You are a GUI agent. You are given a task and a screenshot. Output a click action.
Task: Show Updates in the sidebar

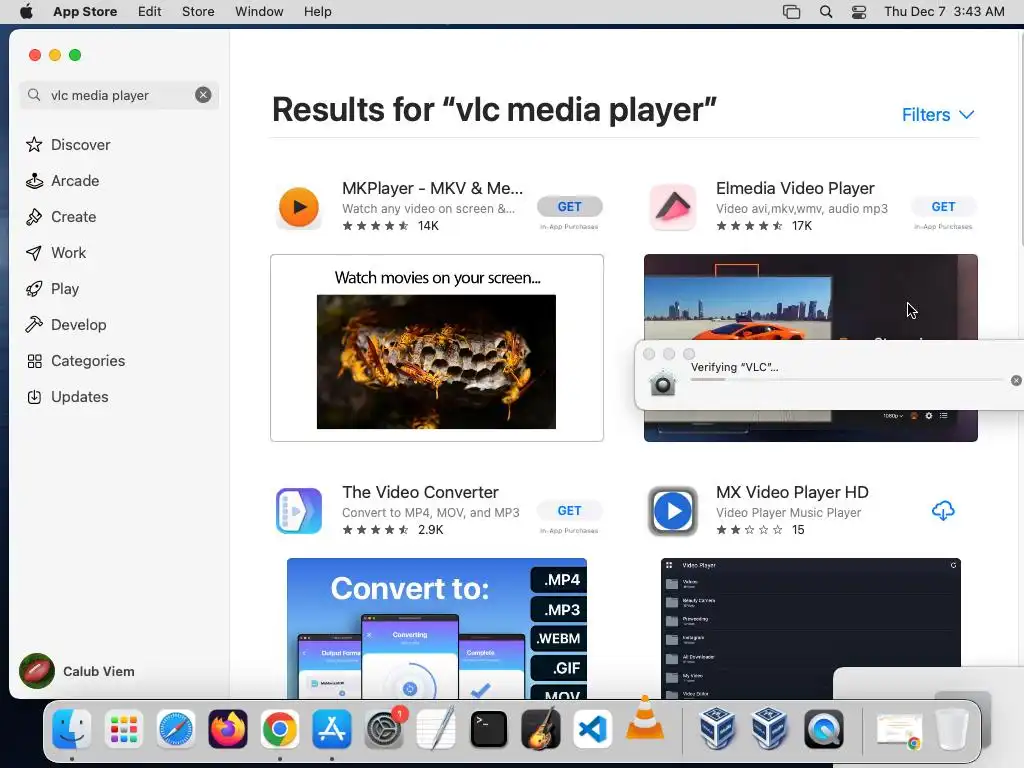coord(67,396)
